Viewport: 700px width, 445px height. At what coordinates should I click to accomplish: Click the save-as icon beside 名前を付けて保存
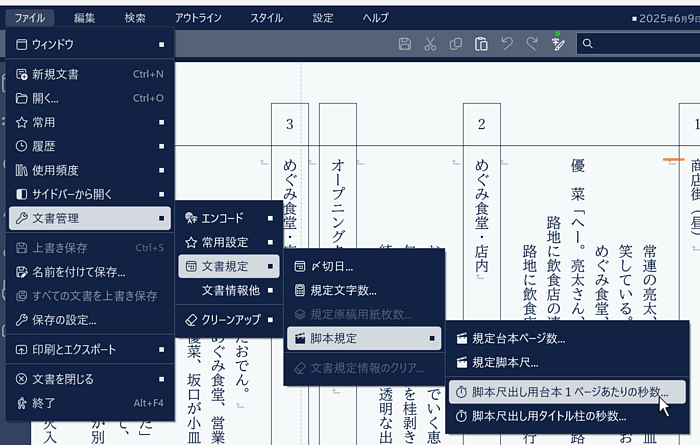coord(21,272)
